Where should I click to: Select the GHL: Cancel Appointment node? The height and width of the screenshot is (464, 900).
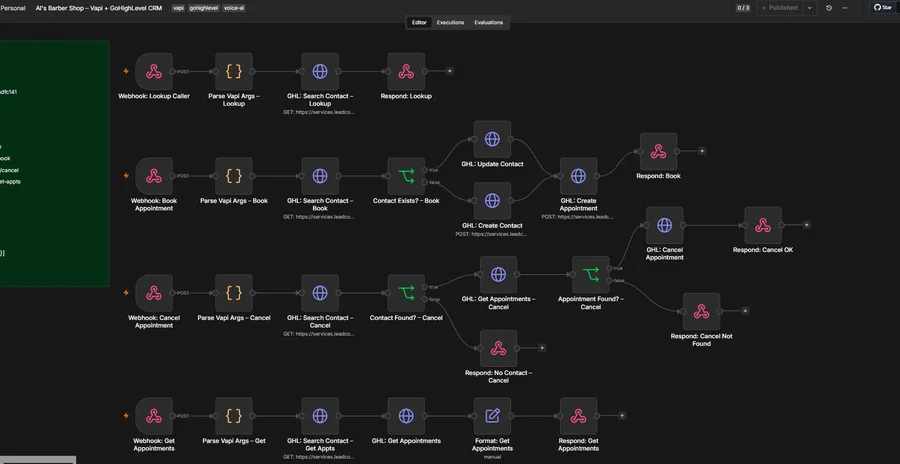point(665,225)
